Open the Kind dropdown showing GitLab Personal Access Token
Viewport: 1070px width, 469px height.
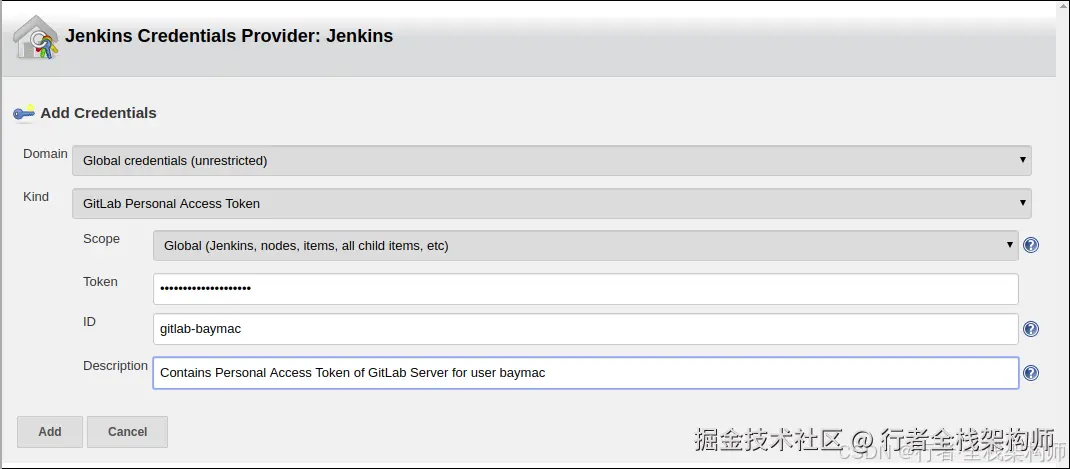[551, 203]
